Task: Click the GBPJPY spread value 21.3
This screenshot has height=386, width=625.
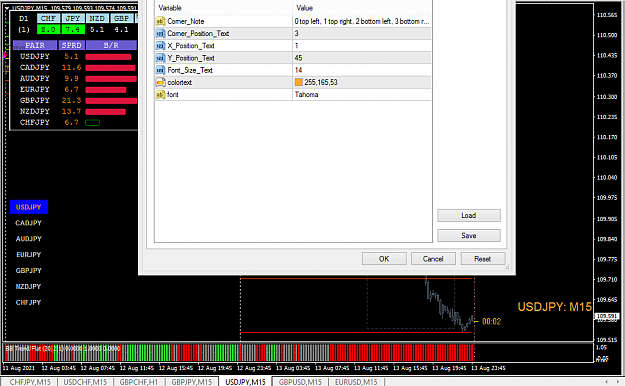Action: pos(71,100)
